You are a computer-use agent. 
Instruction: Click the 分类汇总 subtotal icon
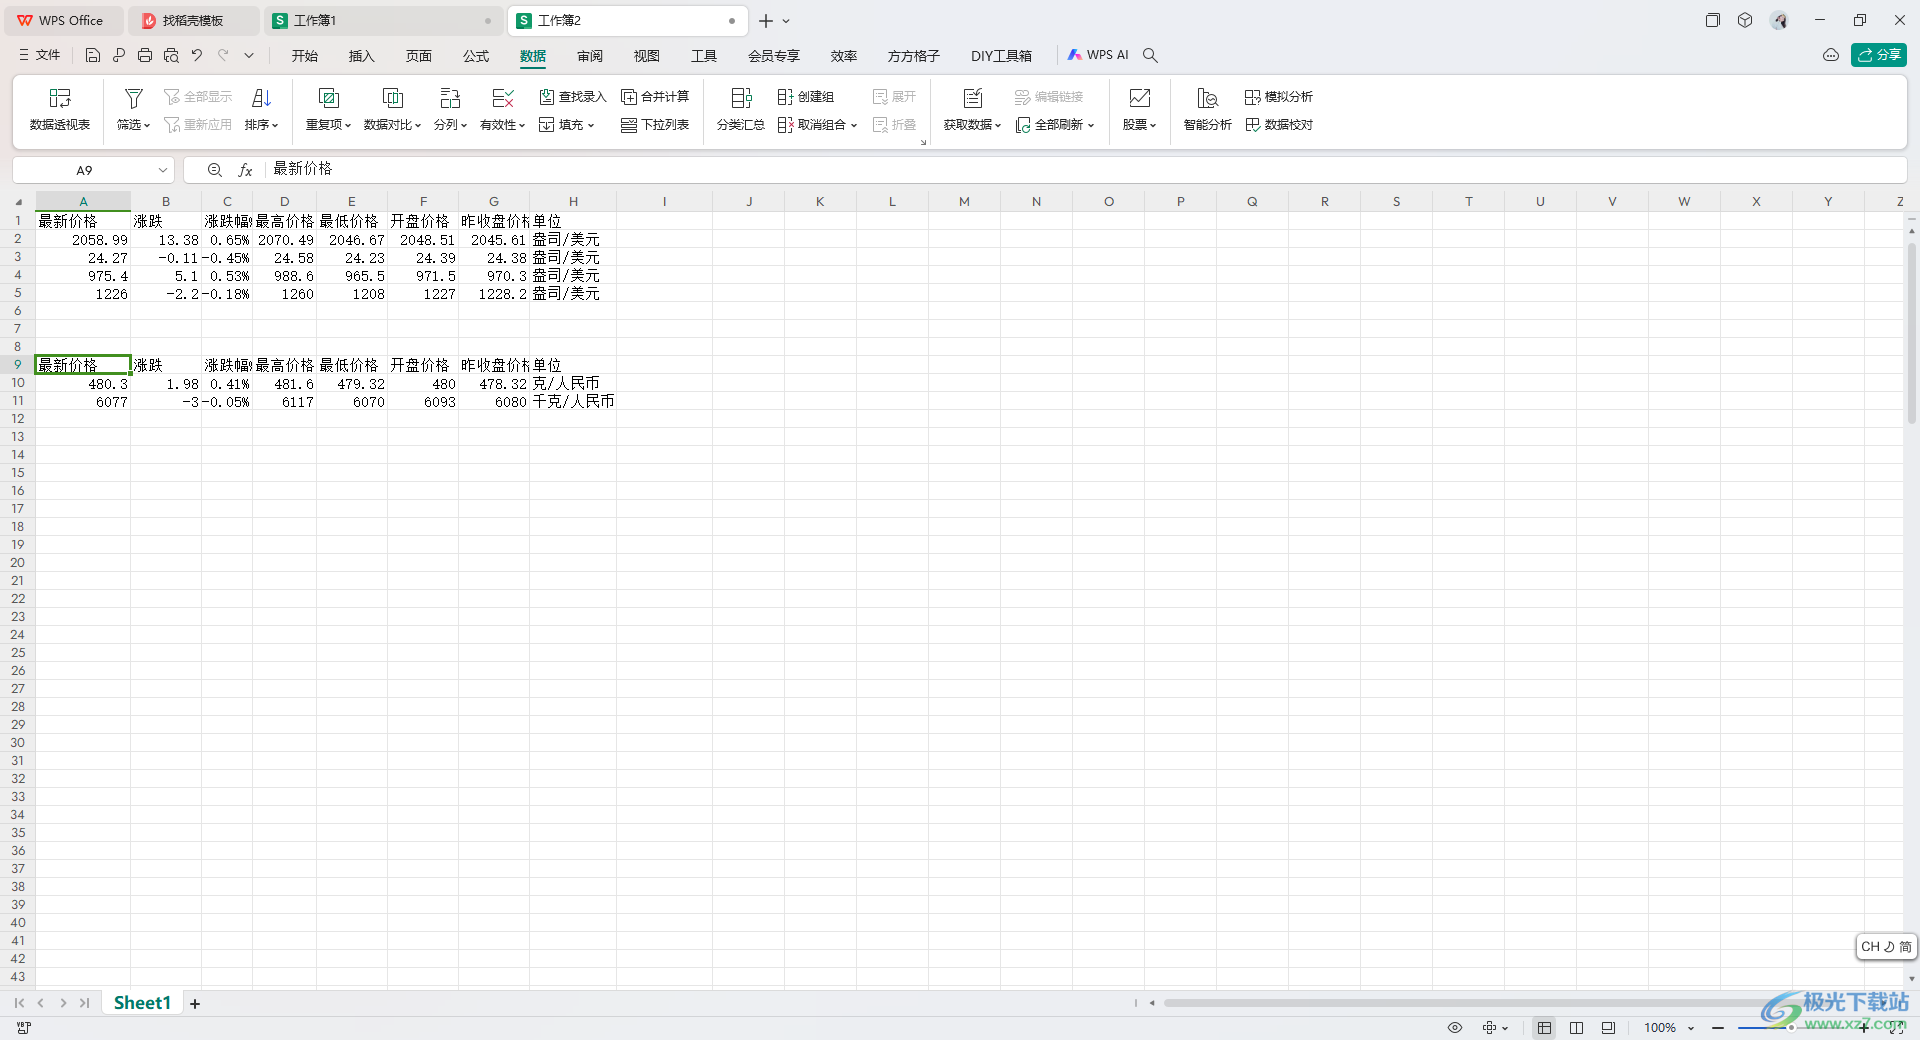click(x=740, y=109)
